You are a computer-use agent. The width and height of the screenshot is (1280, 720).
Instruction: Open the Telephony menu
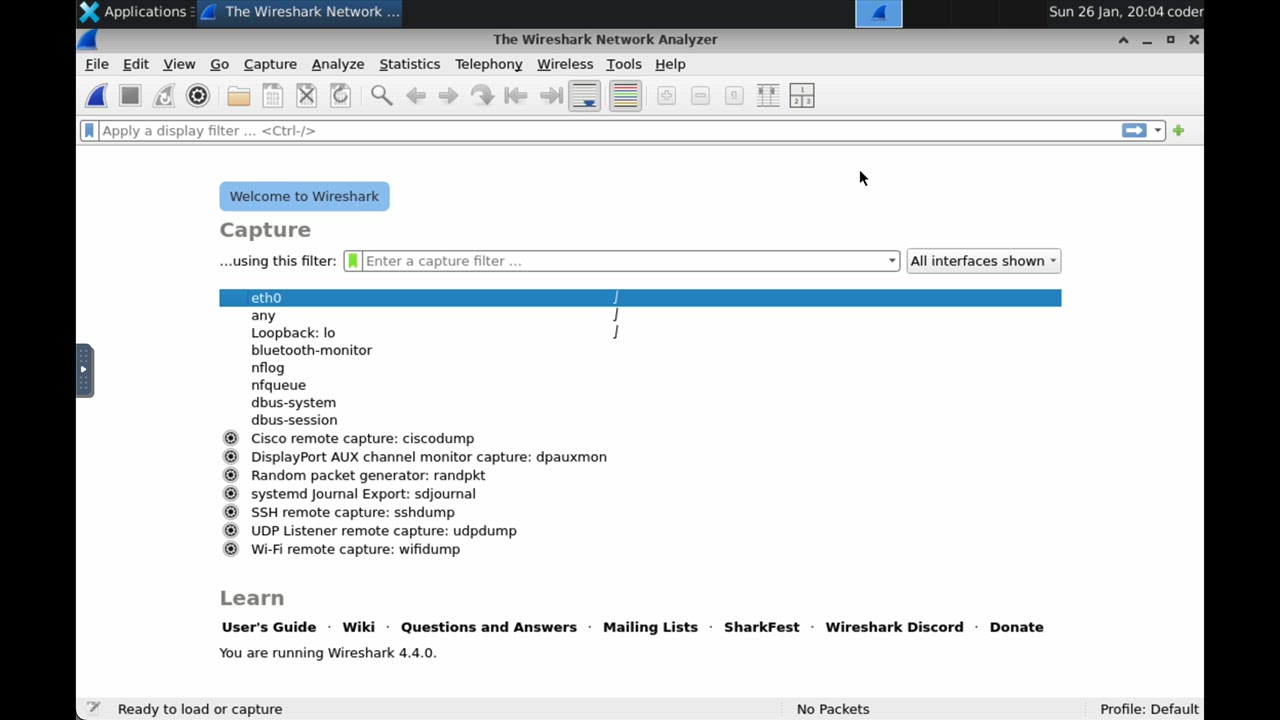[489, 64]
